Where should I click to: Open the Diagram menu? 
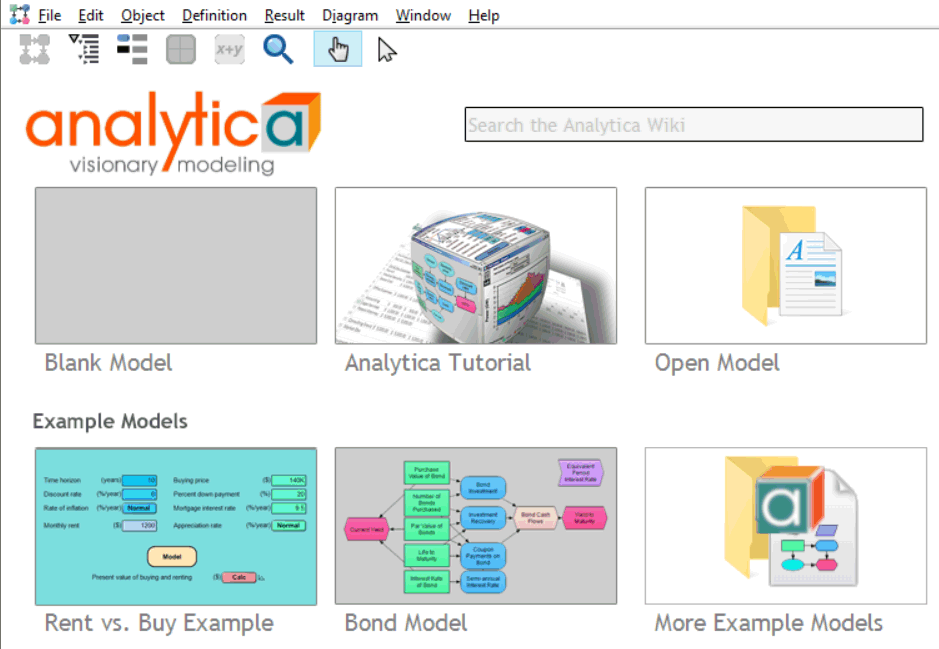click(350, 16)
